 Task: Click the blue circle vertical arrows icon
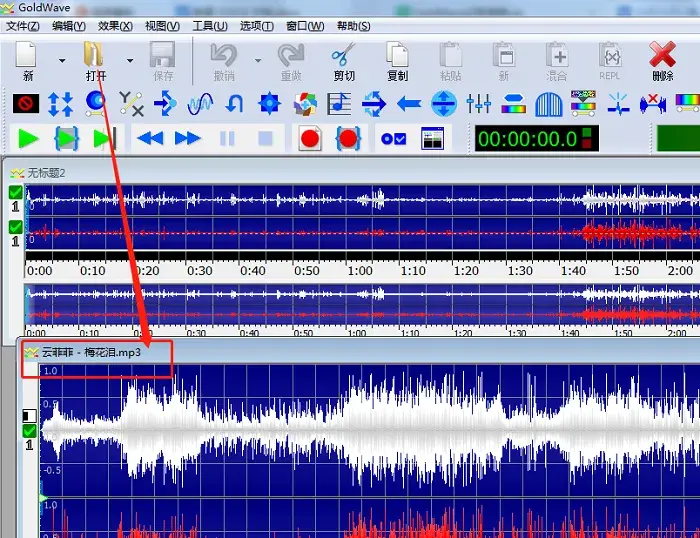pos(444,104)
